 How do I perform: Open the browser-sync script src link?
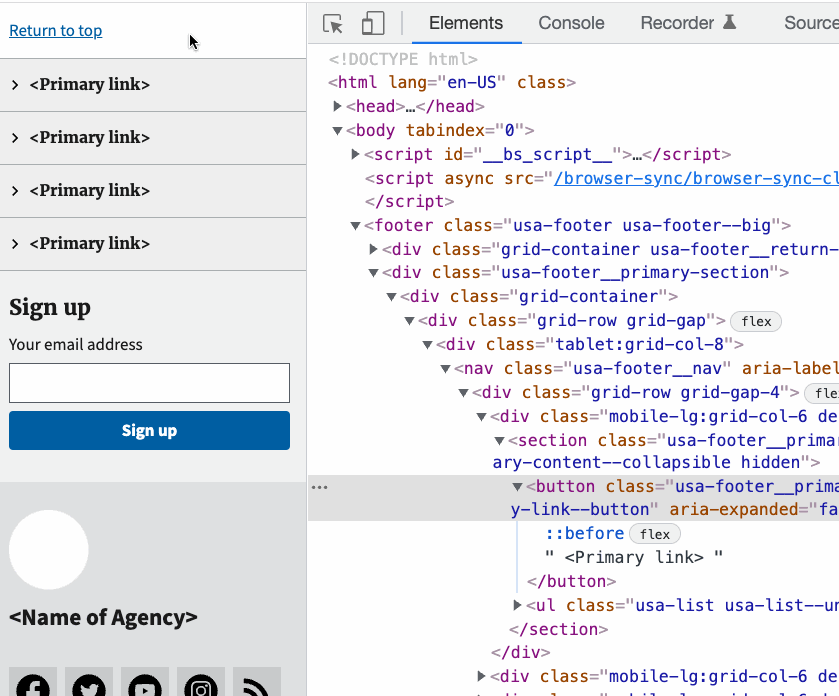[696, 178]
